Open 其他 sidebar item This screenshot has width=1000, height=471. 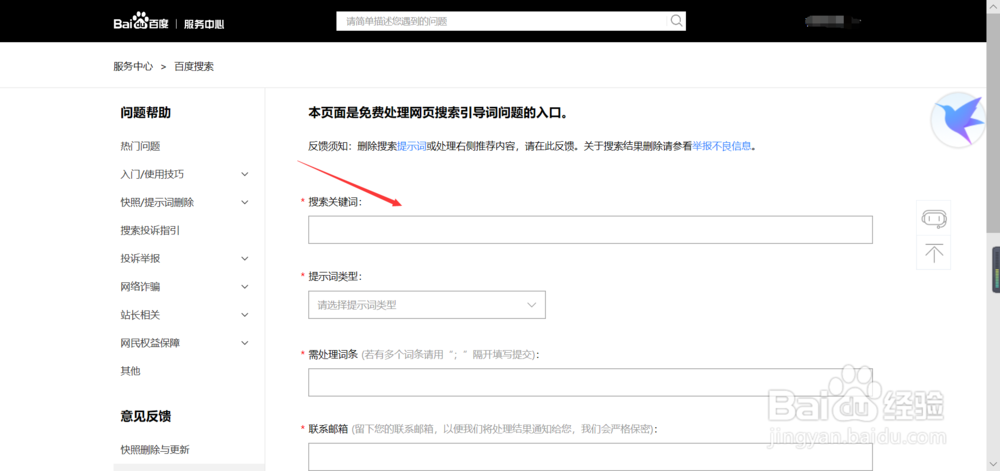point(130,371)
